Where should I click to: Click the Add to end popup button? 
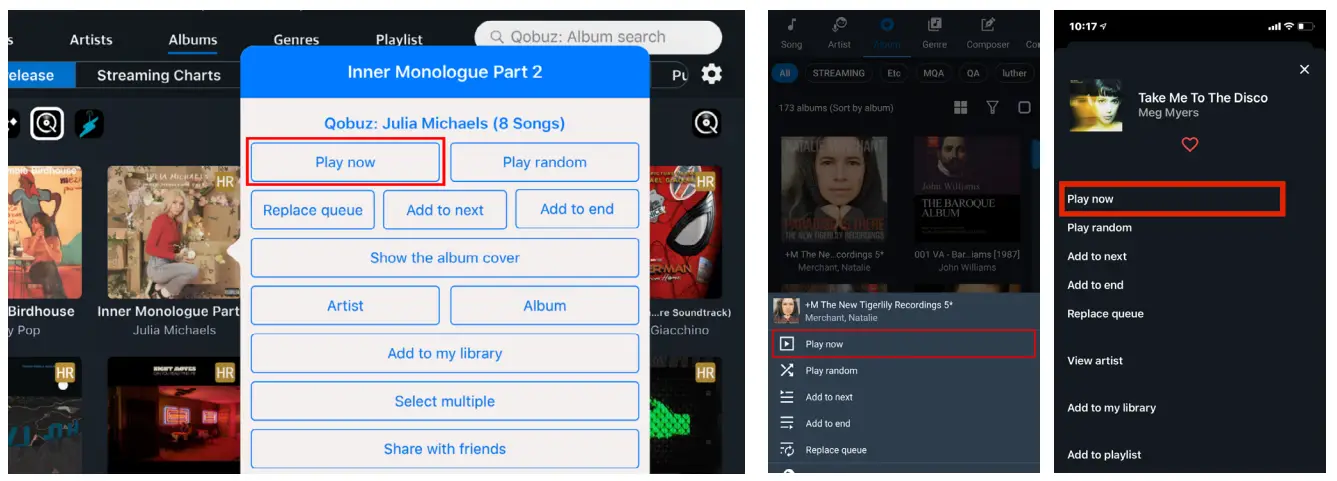577,210
